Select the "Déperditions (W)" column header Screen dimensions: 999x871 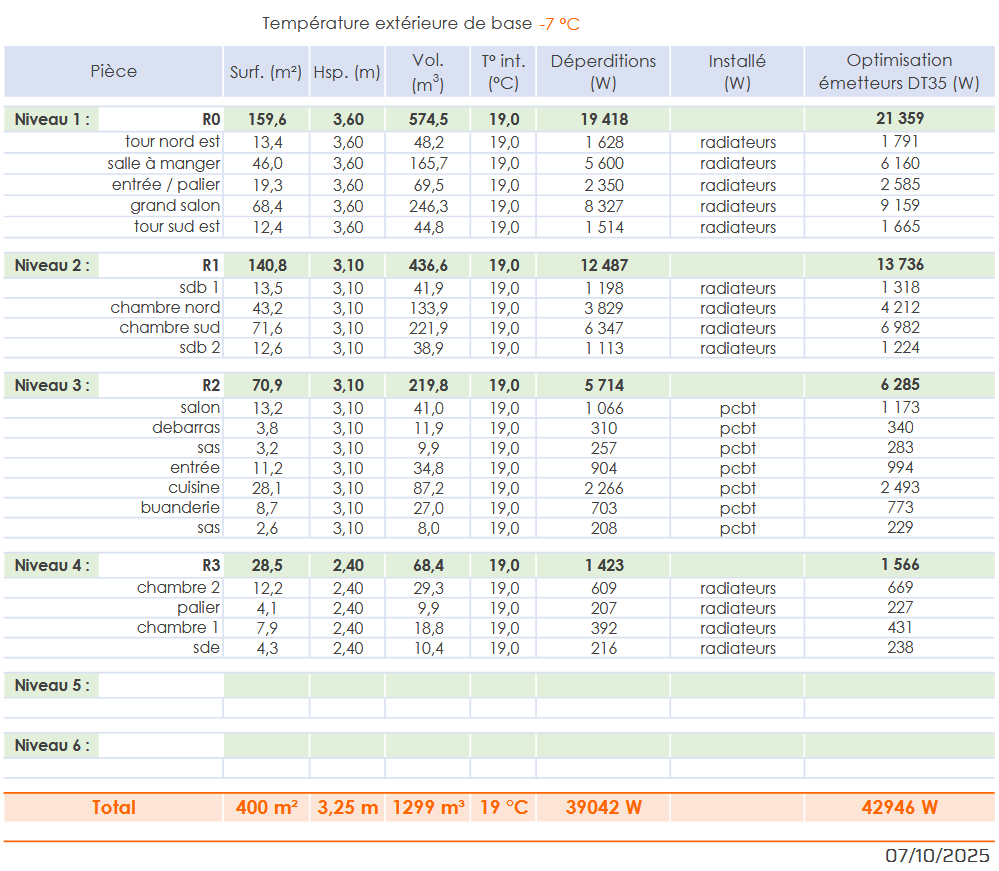pyautogui.click(x=603, y=71)
